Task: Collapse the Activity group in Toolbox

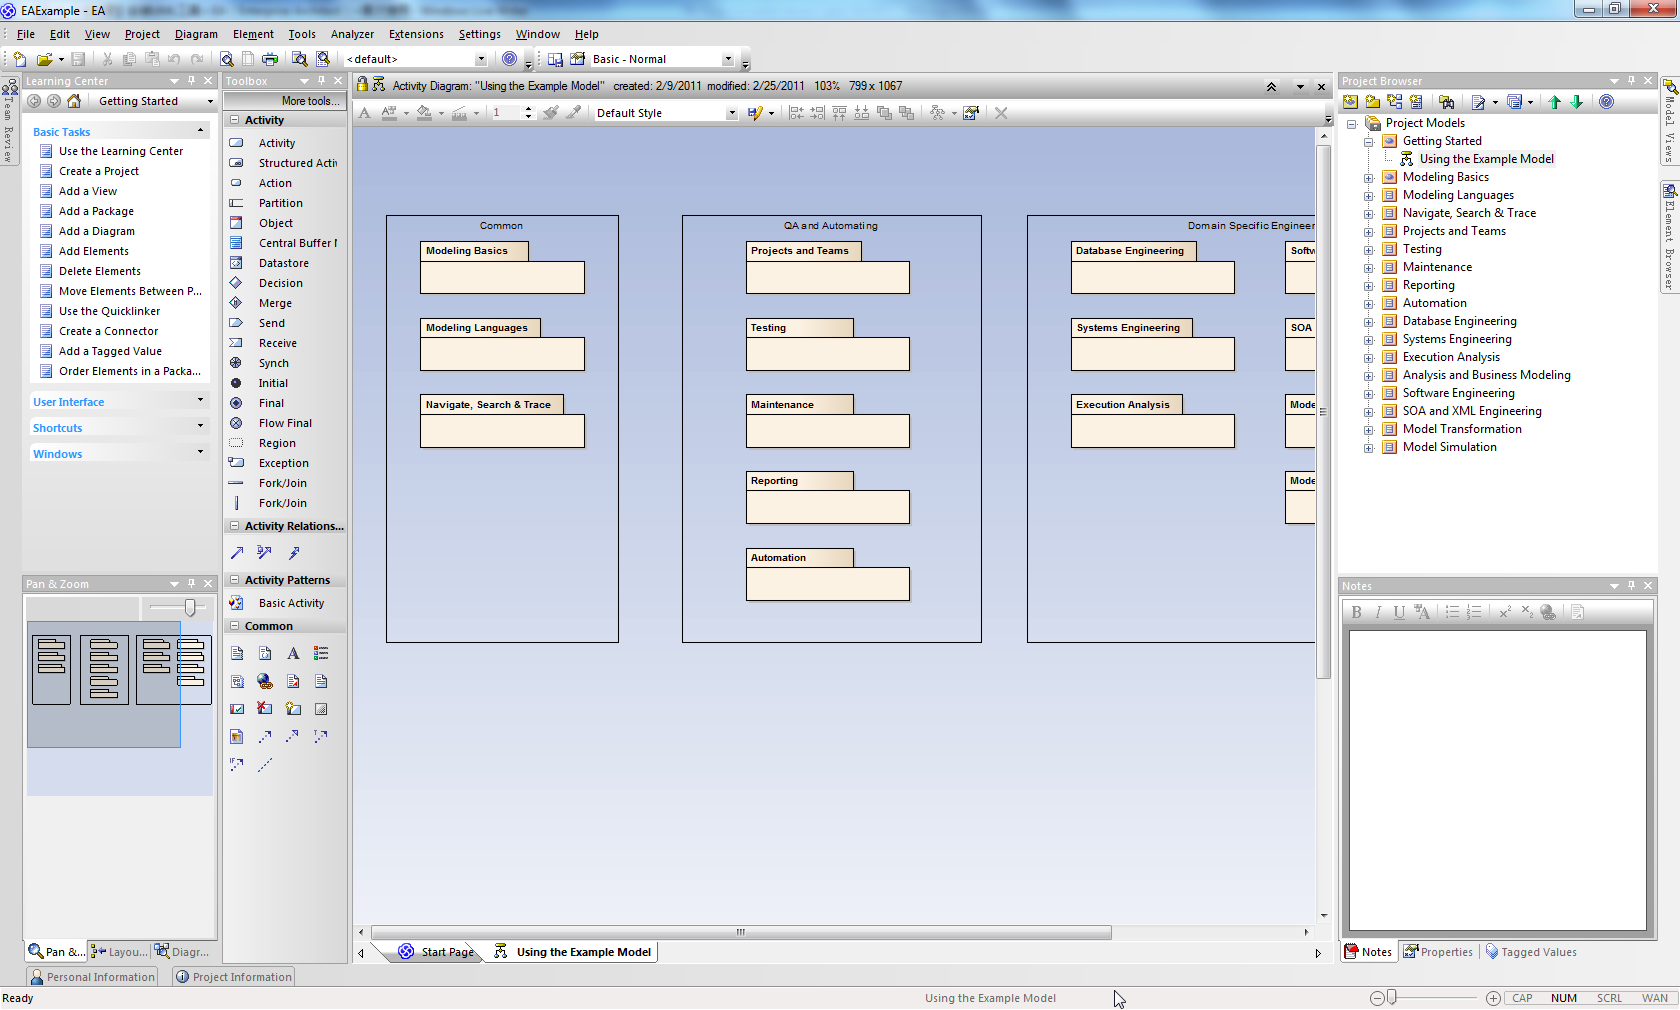Action: [x=235, y=120]
